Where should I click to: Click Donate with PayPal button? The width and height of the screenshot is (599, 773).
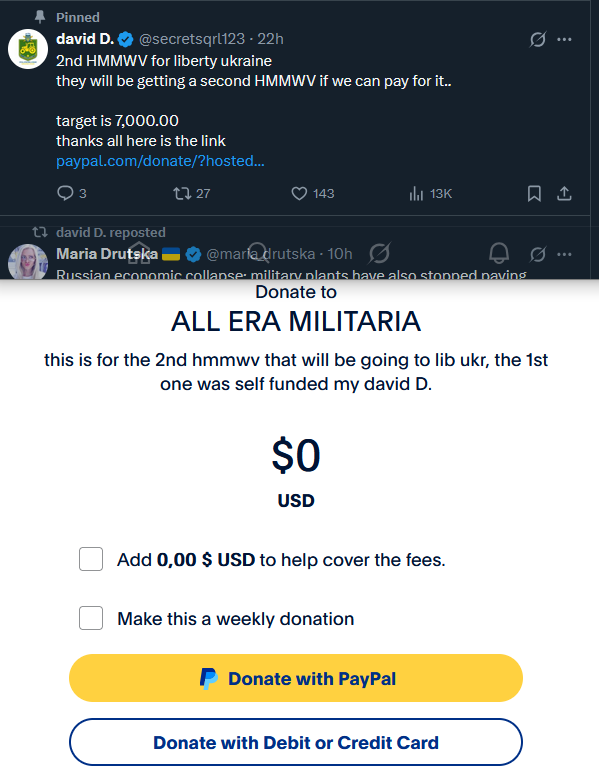pyautogui.click(x=296, y=678)
